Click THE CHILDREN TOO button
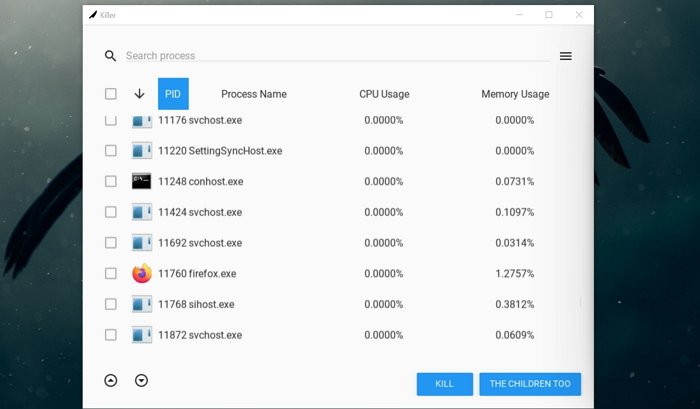The width and height of the screenshot is (700, 409). pyautogui.click(x=530, y=384)
